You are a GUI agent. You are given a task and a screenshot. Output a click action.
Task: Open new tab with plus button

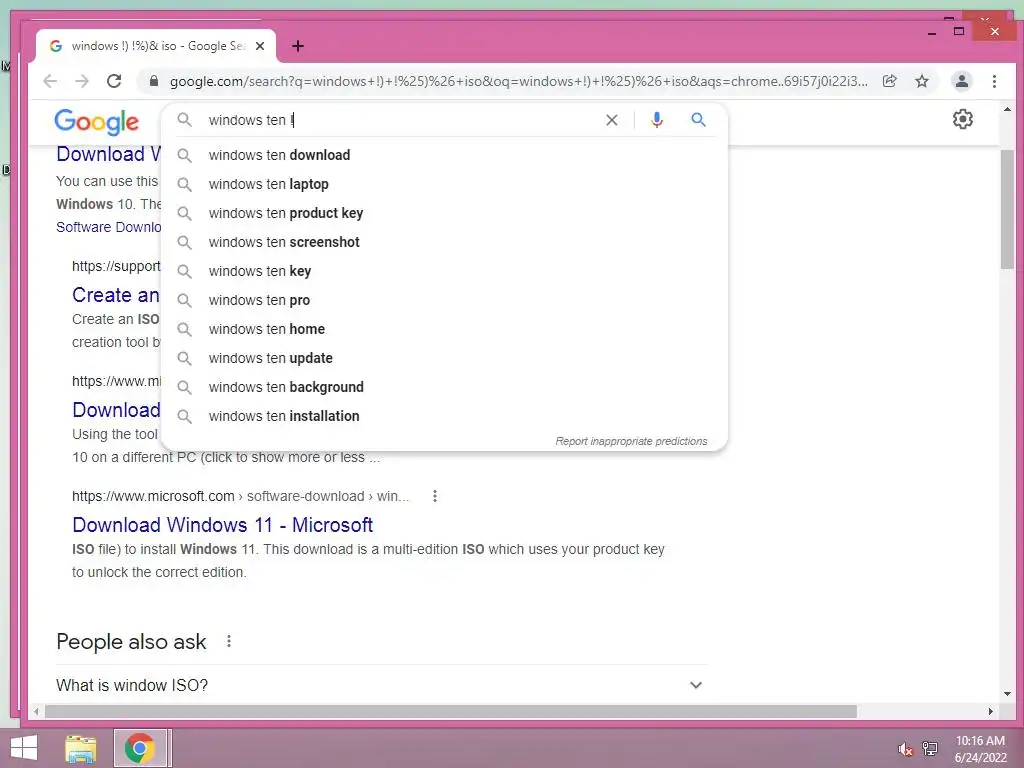tap(298, 46)
